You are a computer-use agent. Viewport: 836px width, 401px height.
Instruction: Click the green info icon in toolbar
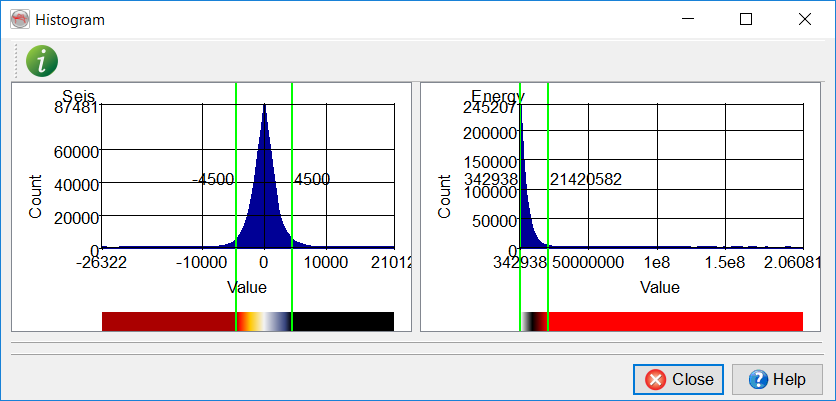(x=41, y=61)
